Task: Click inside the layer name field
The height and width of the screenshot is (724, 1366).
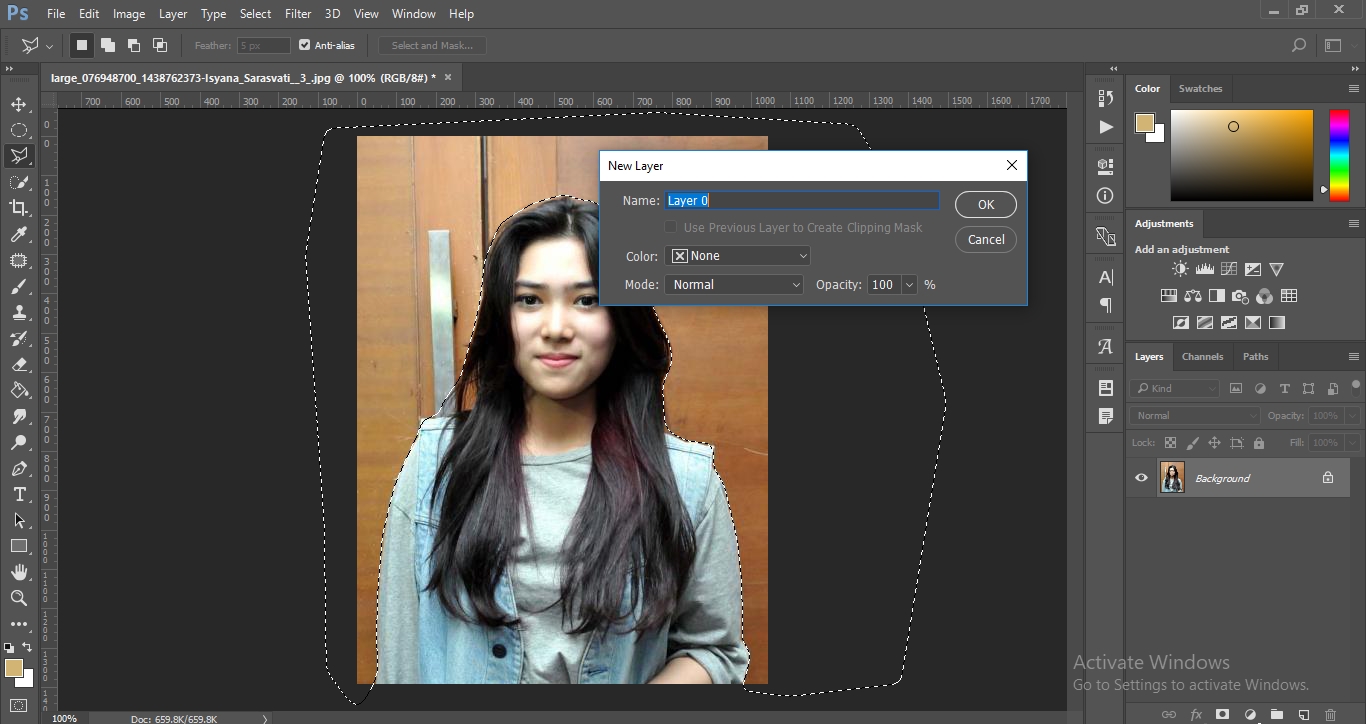Action: pos(800,200)
